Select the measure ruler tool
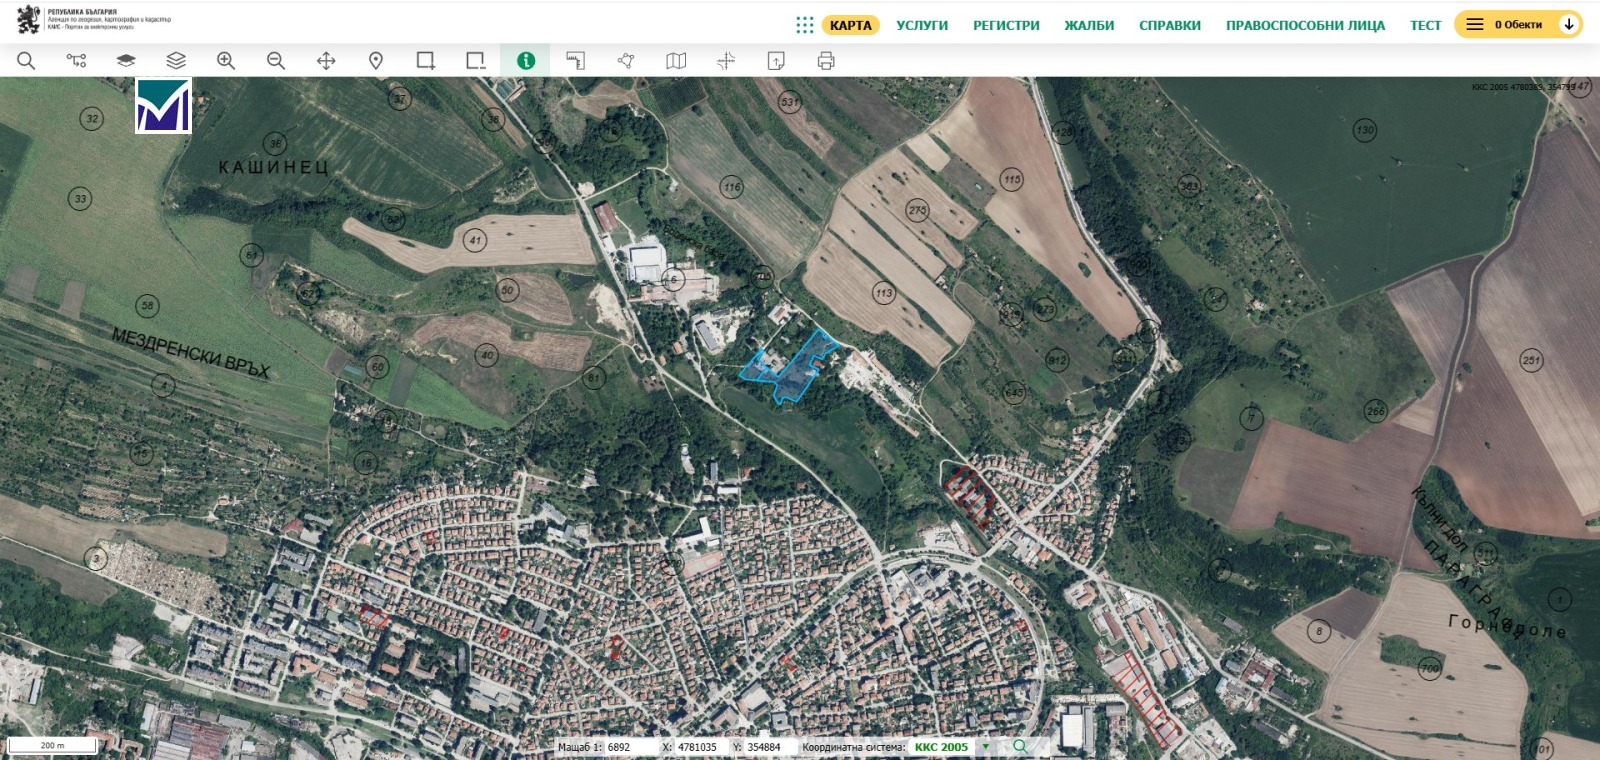 coord(575,61)
